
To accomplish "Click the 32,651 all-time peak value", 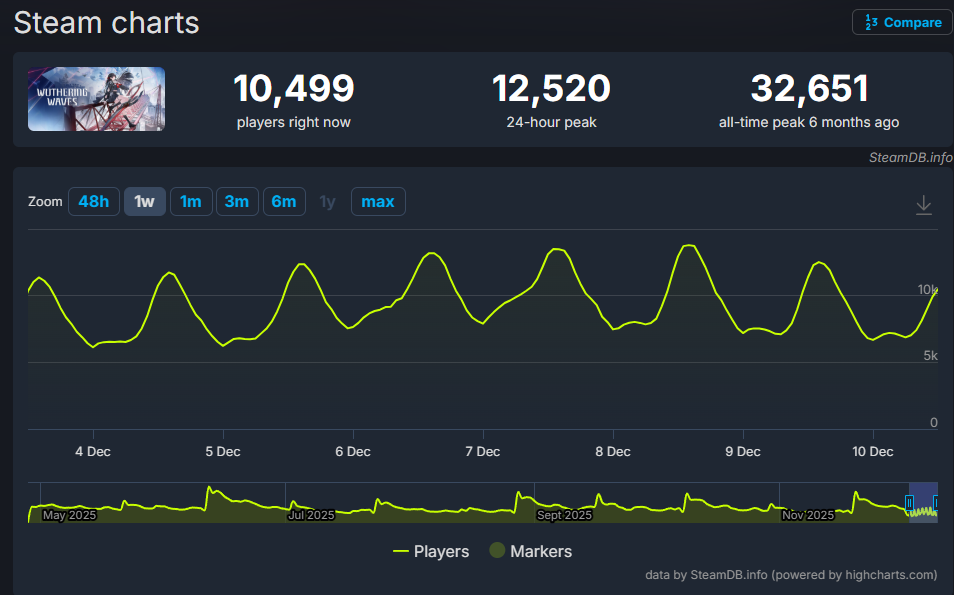I will [x=809, y=88].
